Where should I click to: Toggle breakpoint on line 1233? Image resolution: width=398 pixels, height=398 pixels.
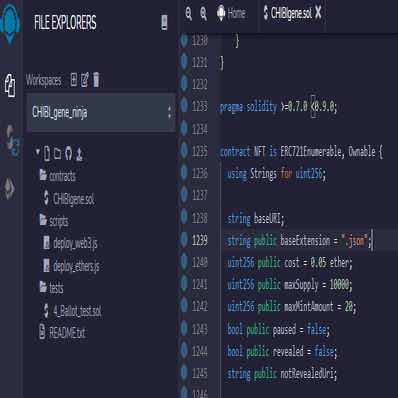point(184,106)
